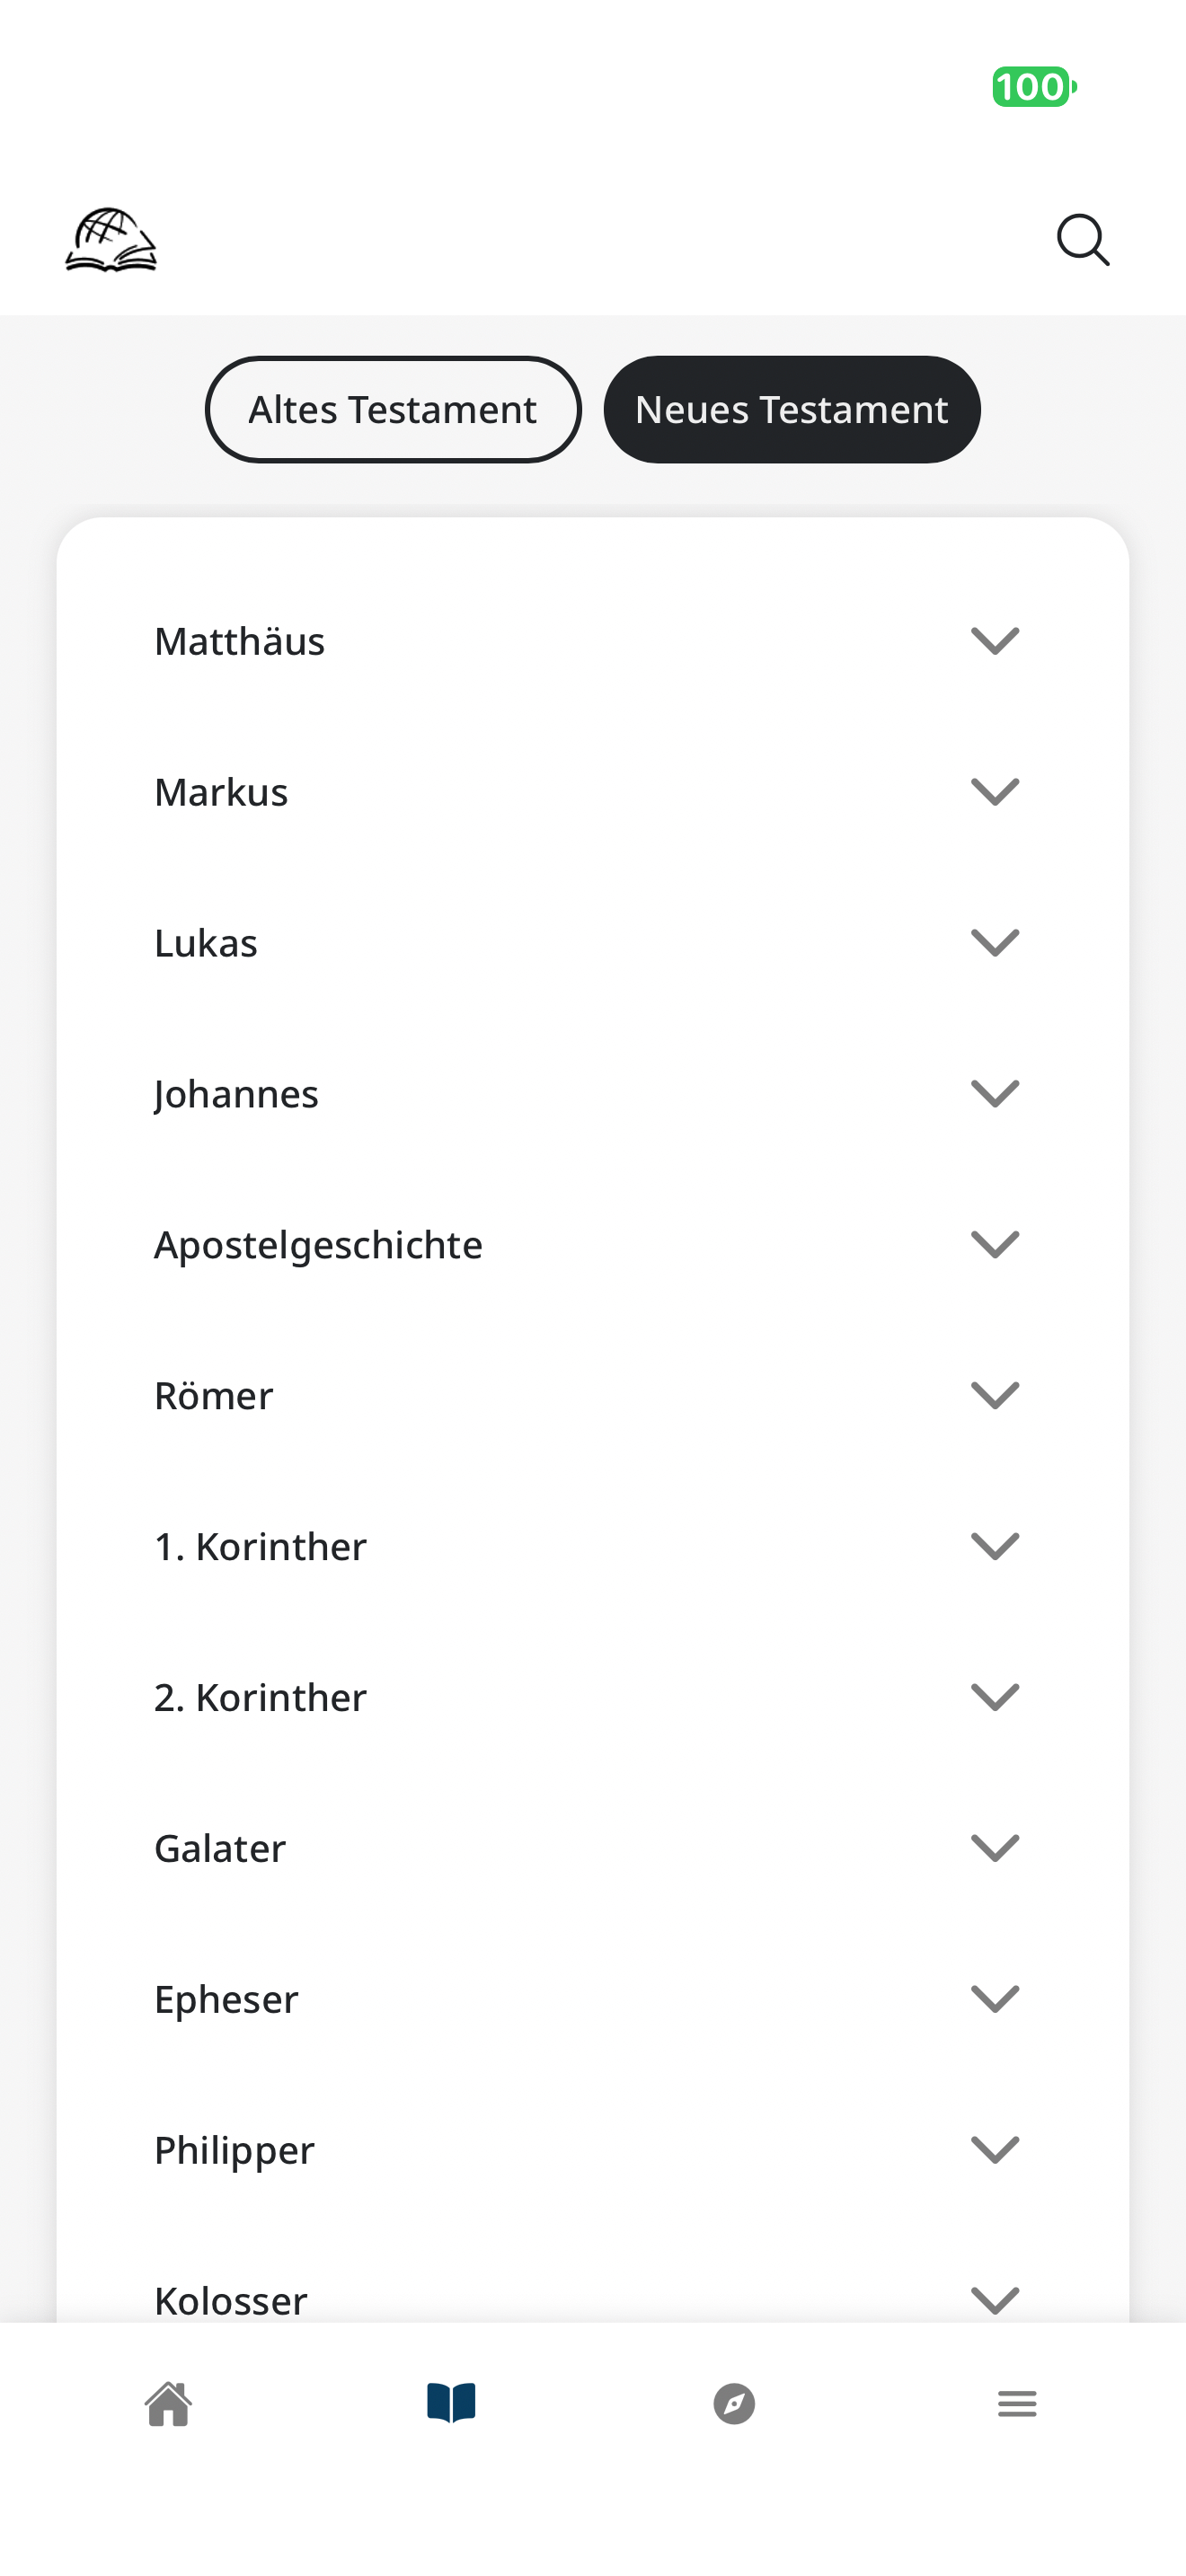Image resolution: width=1186 pixels, height=2576 pixels.
Task: Open the search magnifier icon
Action: 1083,240
